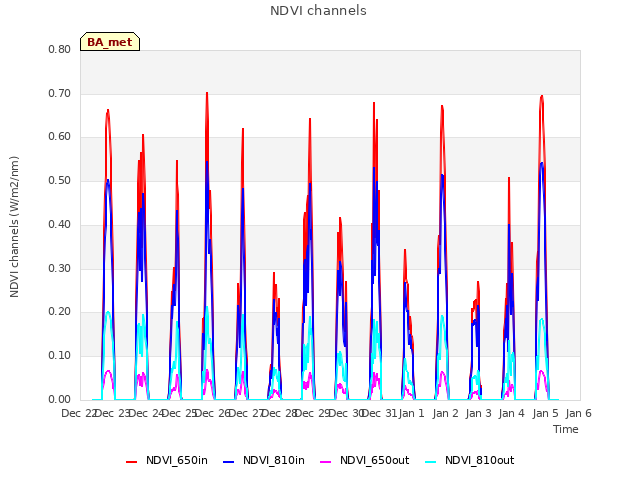Click the 0.10 y-axis tick label
640x480 pixels.
point(60,356)
